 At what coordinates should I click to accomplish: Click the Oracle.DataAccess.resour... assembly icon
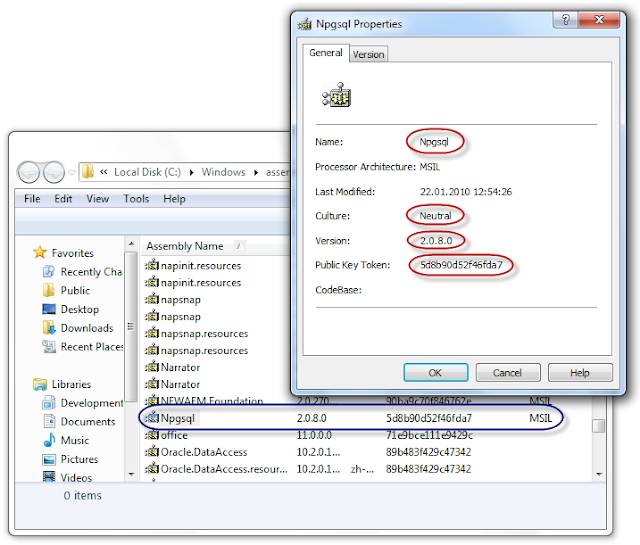coord(152,468)
